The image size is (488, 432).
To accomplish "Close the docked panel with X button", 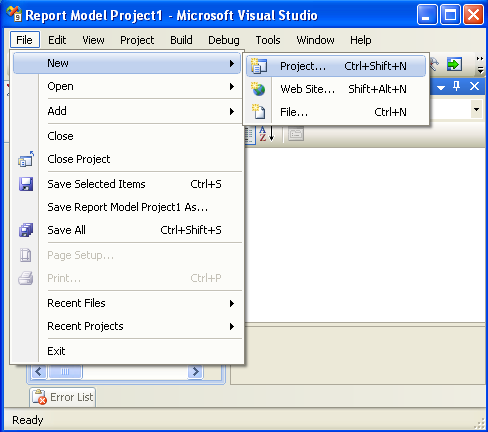I will point(474,86).
